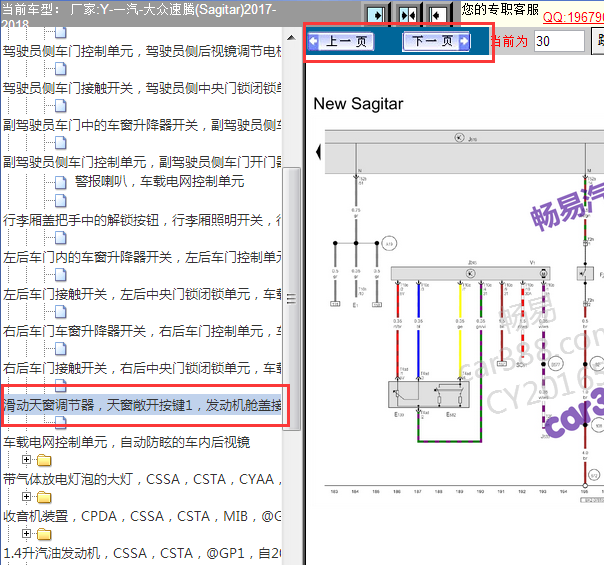The height and width of the screenshot is (565, 604).
Task: Click the 您的专职客服 label
Action: pyautogui.click(x=500, y=9)
